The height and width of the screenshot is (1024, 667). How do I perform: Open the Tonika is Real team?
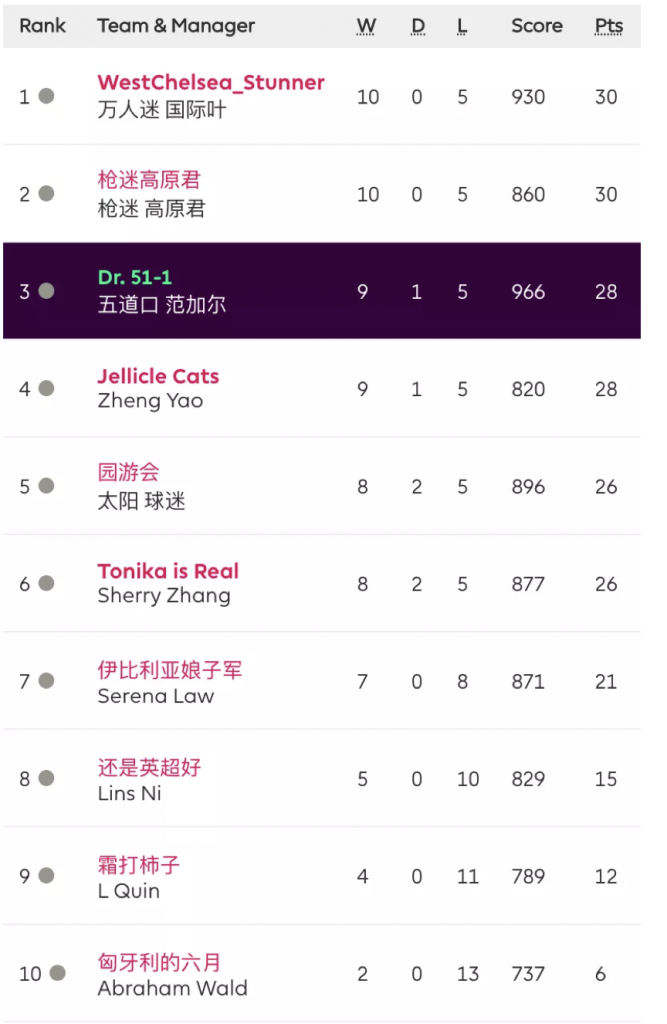pyautogui.click(x=168, y=571)
